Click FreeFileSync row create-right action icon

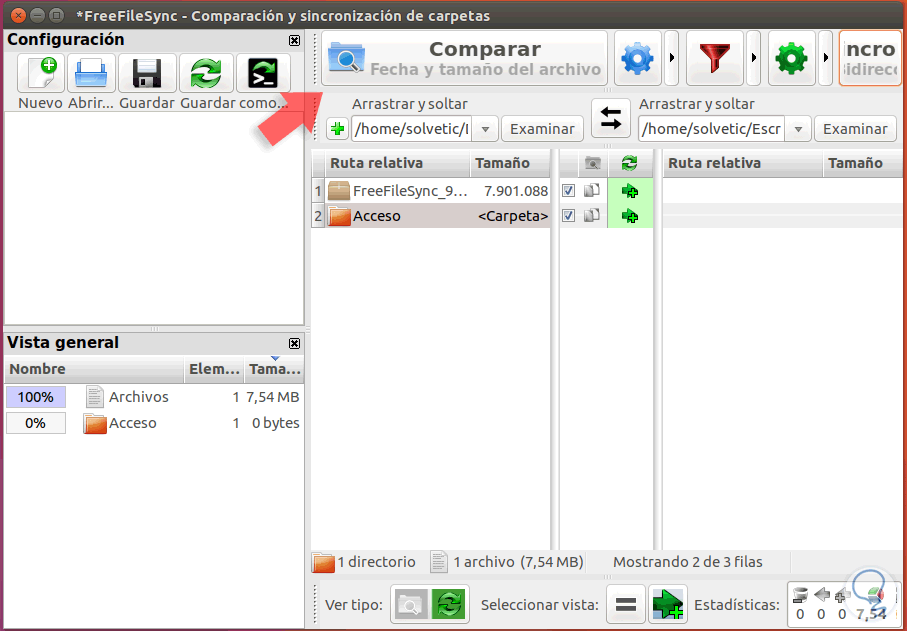pos(629,190)
